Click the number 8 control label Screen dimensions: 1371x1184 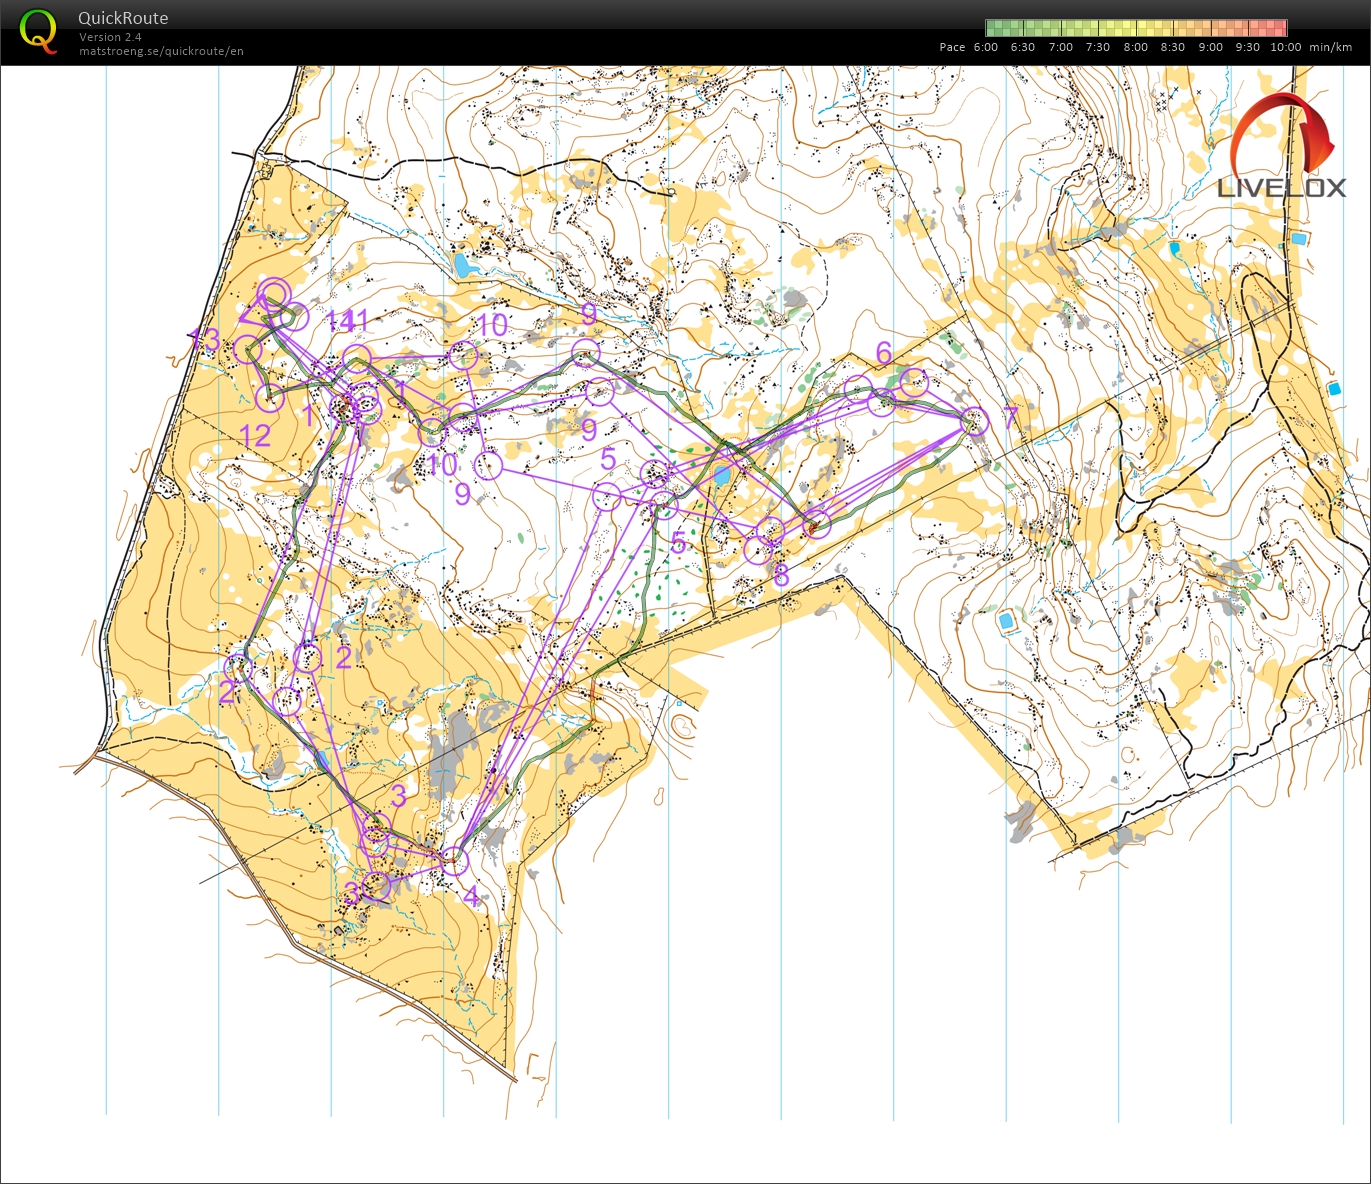781,575
